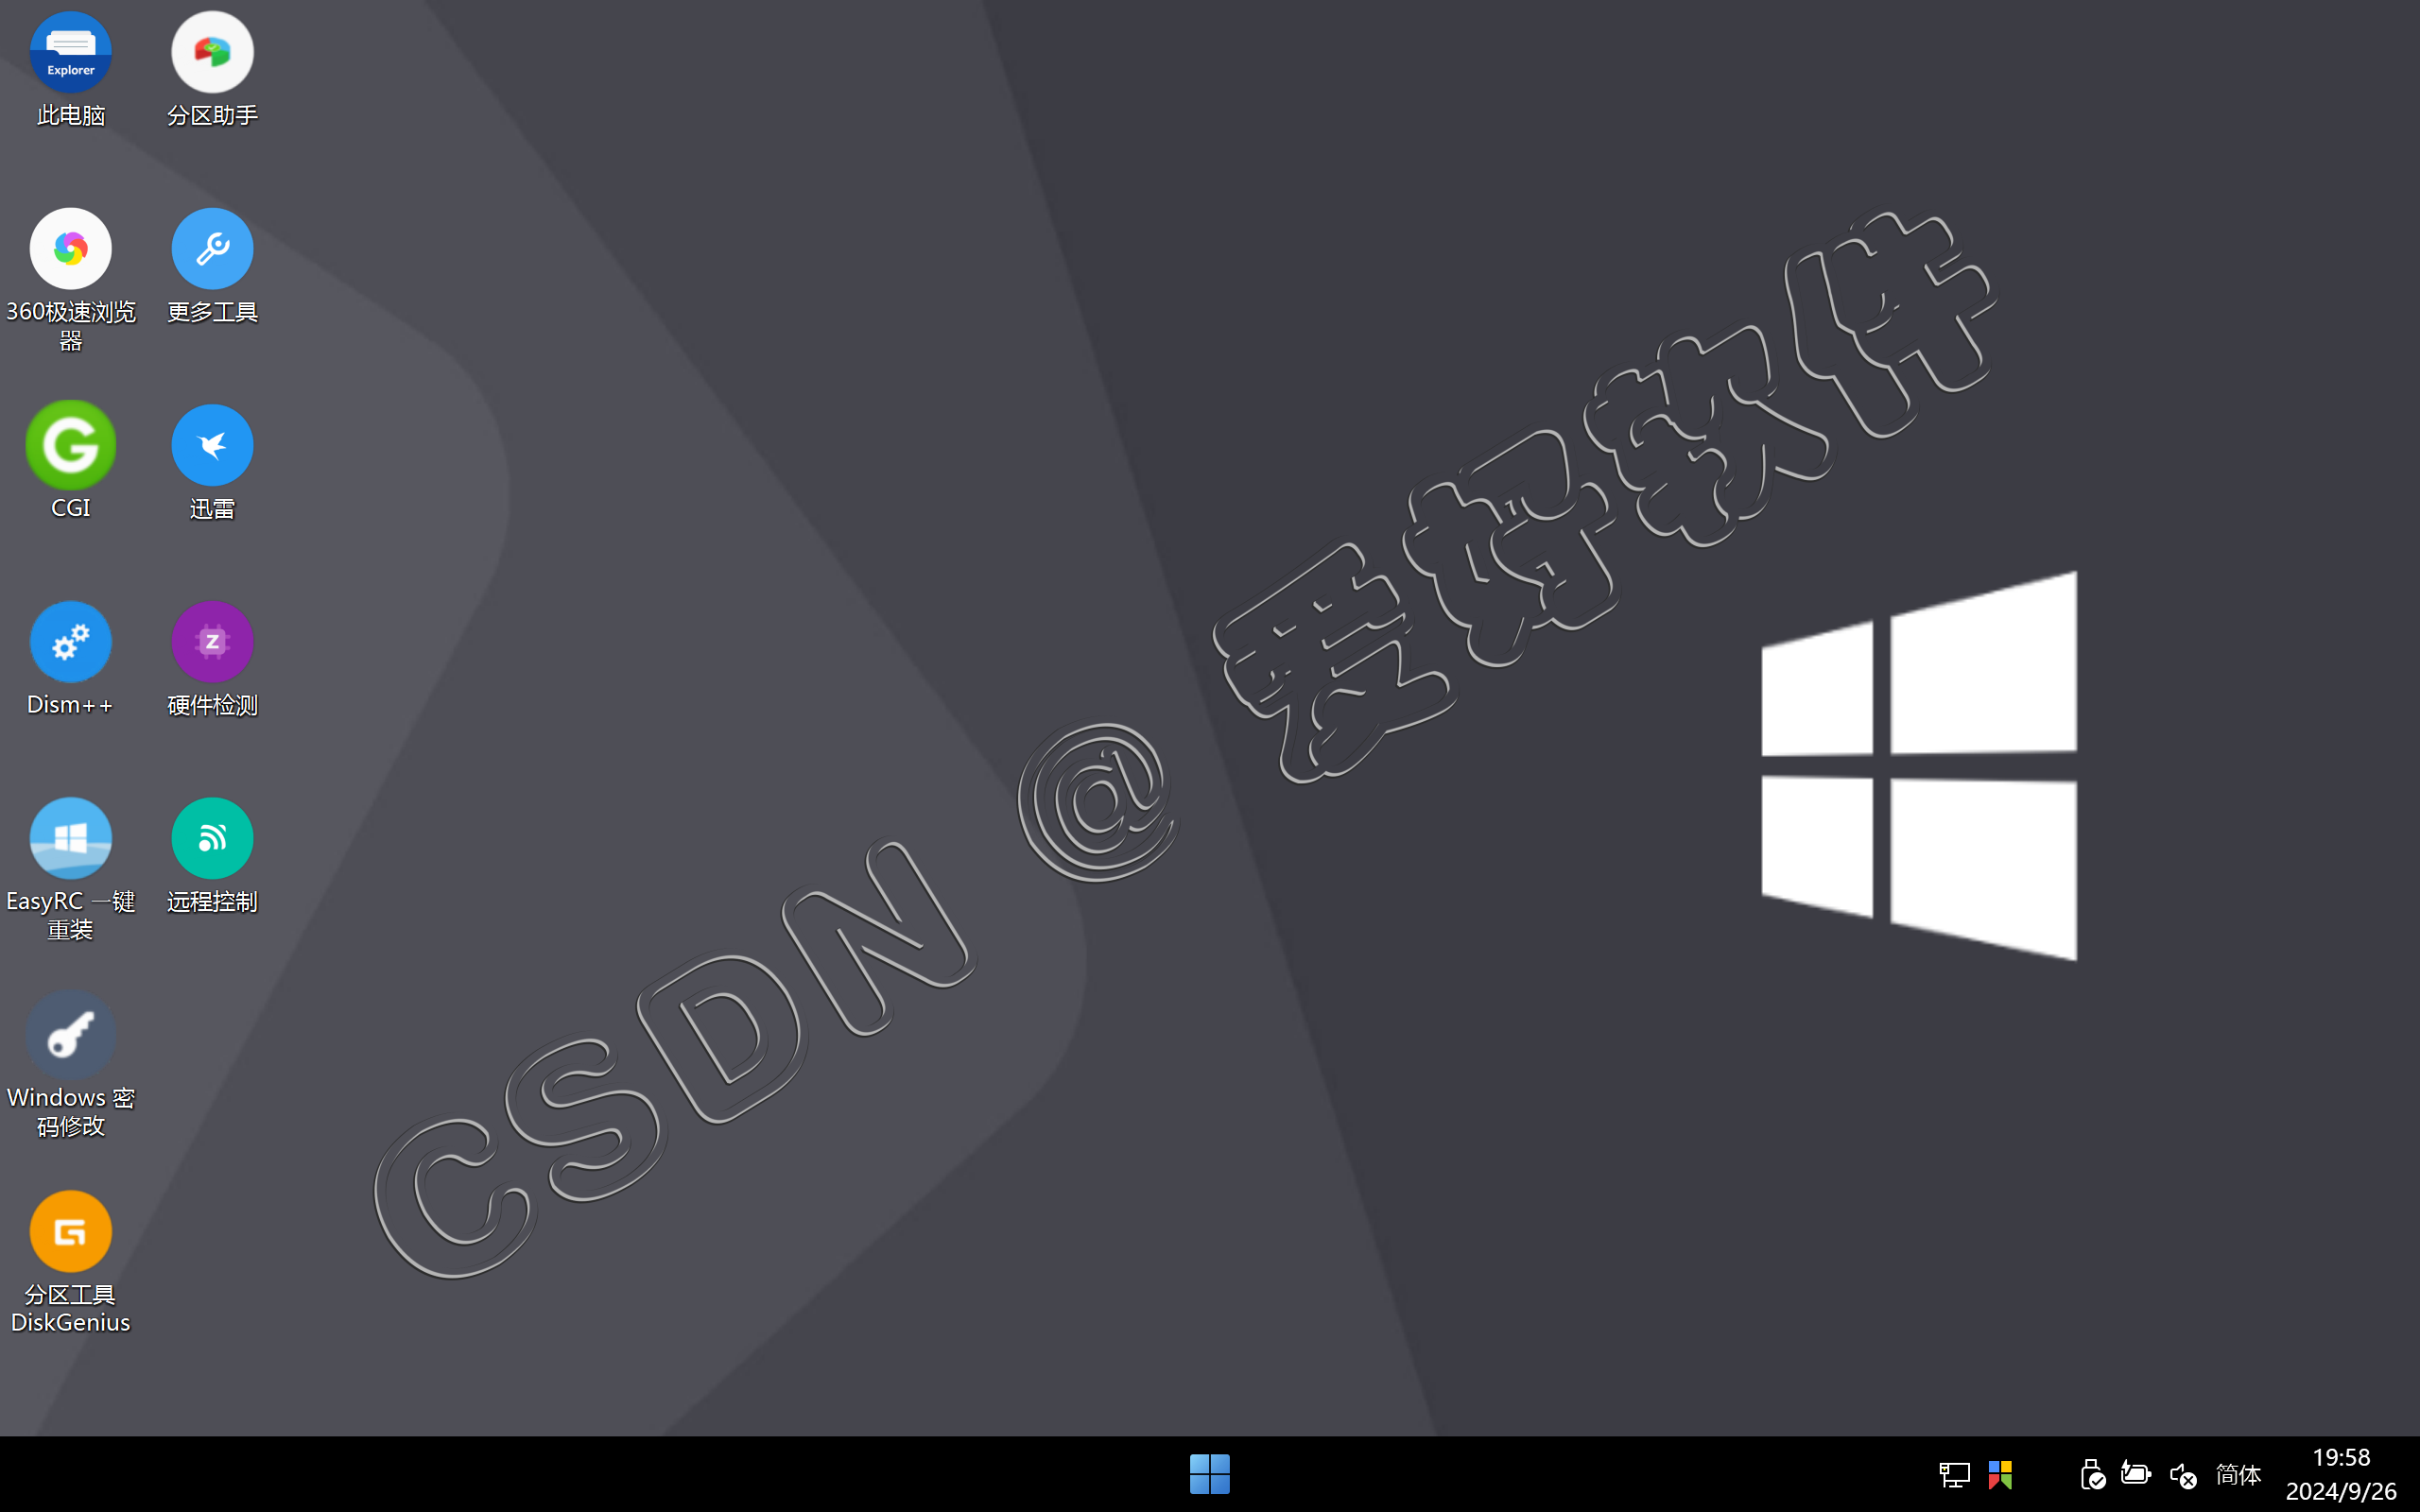The width and height of the screenshot is (2420, 1512).
Task: Launch Dism++ gears icon
Action: pyautogui.click(x=70, y=642)
